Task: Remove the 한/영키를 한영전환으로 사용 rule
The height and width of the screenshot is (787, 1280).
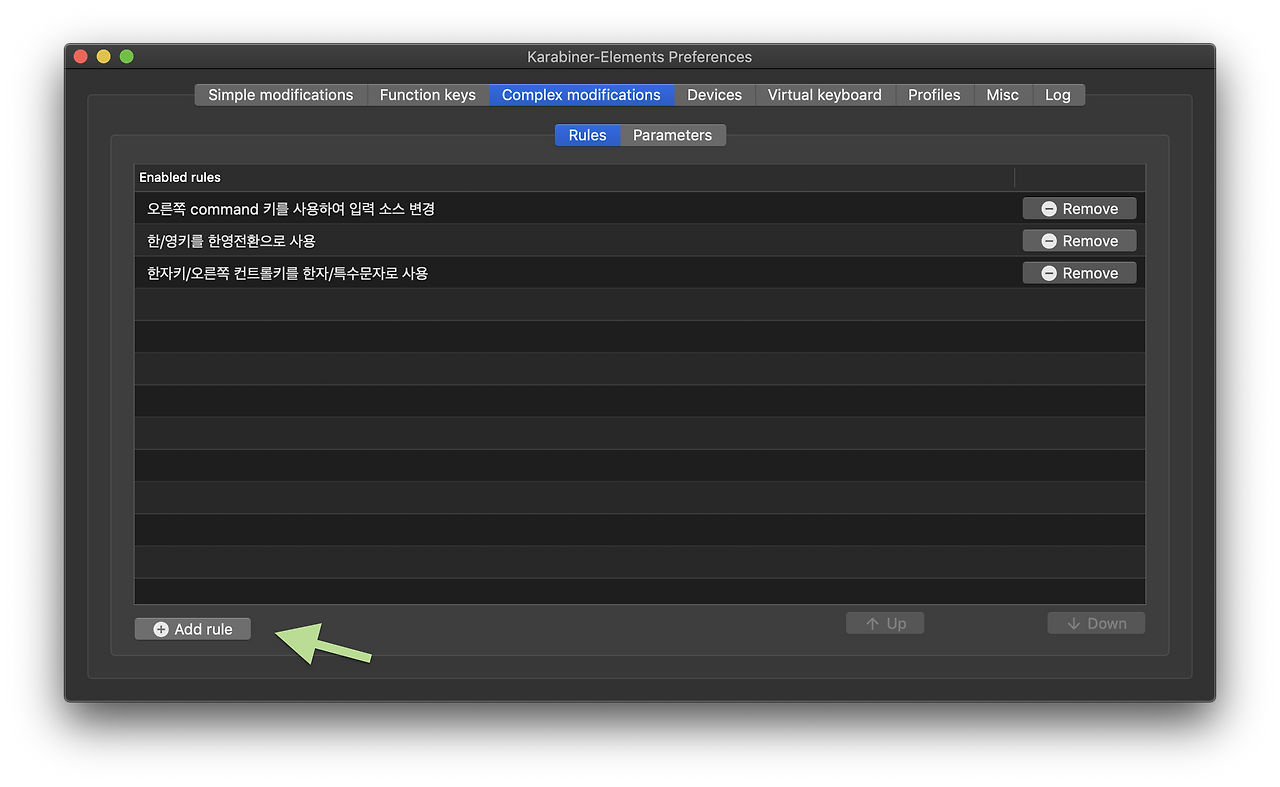Action: pyautogui.click(x=1079, y=241)
